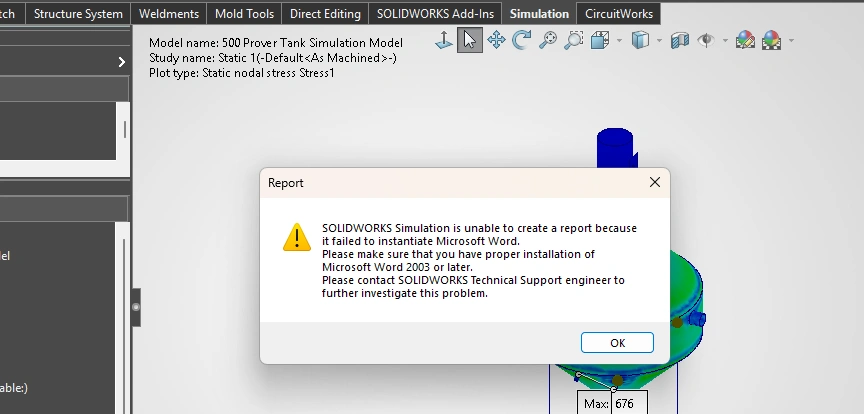Image resolution: width=864 pixels, height=414 pixels.
Task: Click the Study name Static 1 text
Action: pos(273,58)
